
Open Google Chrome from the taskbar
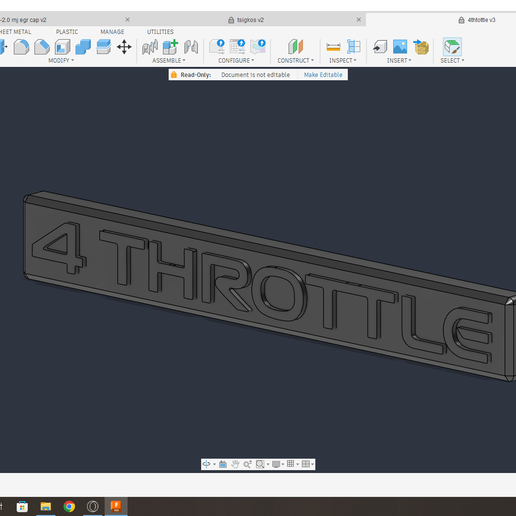[x=69, y=507]
